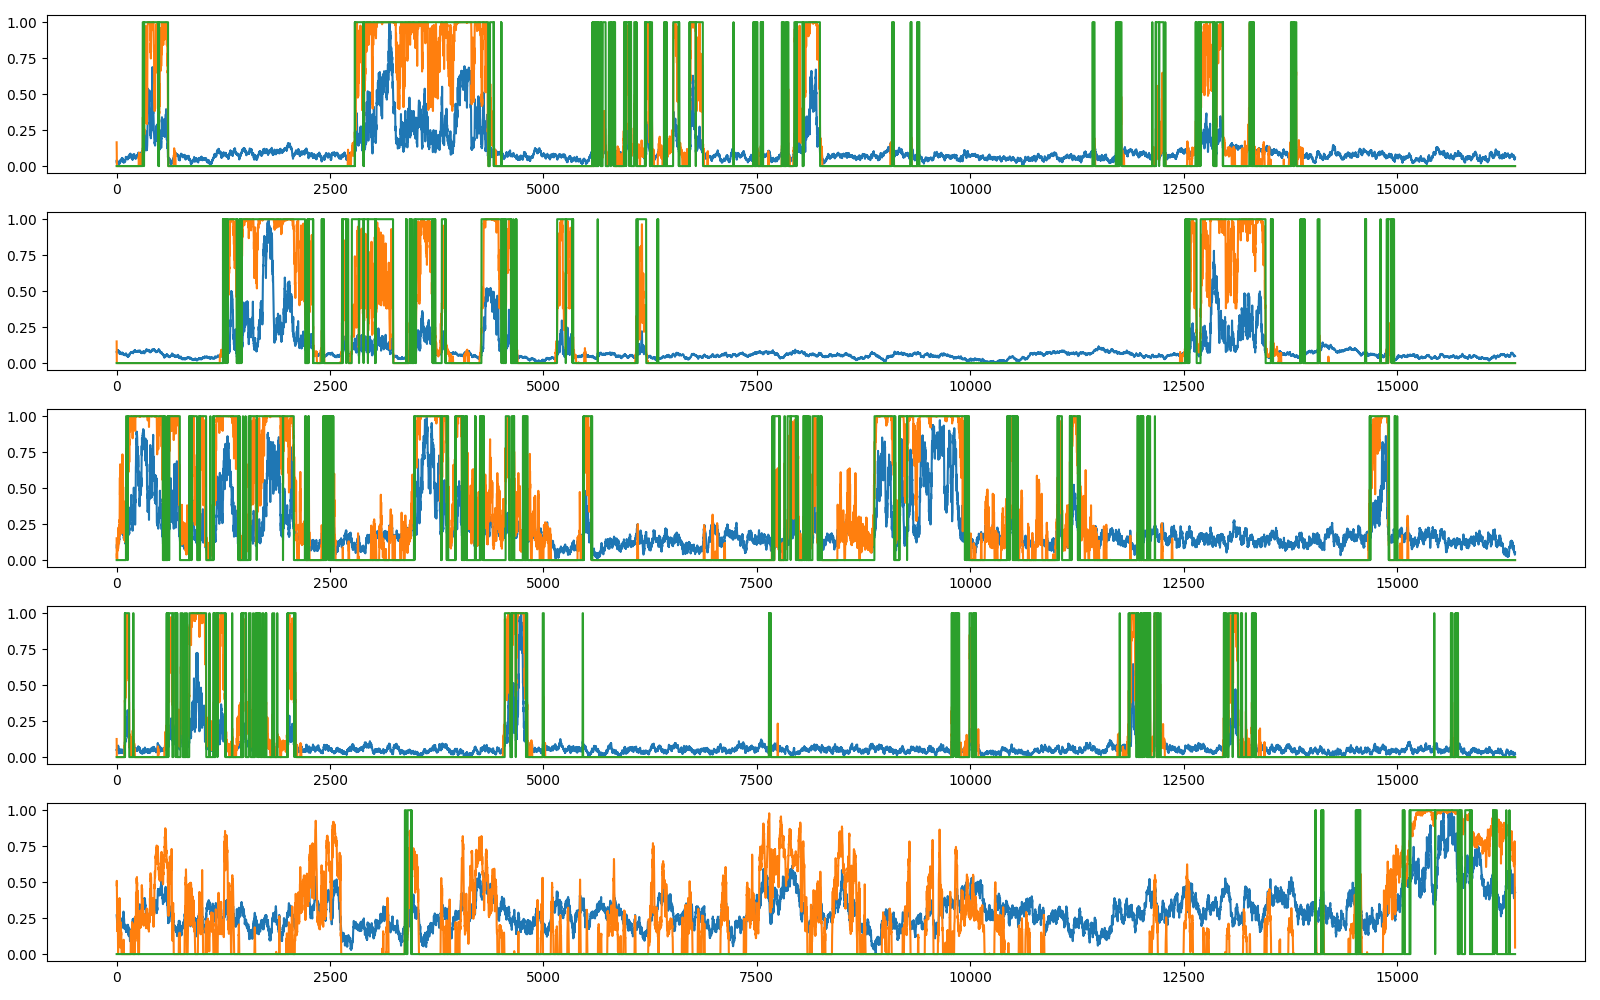Choose the 2500 x-axis tick label of the bottom subplot
The image size is (1600, 1000).
point(330,977)
